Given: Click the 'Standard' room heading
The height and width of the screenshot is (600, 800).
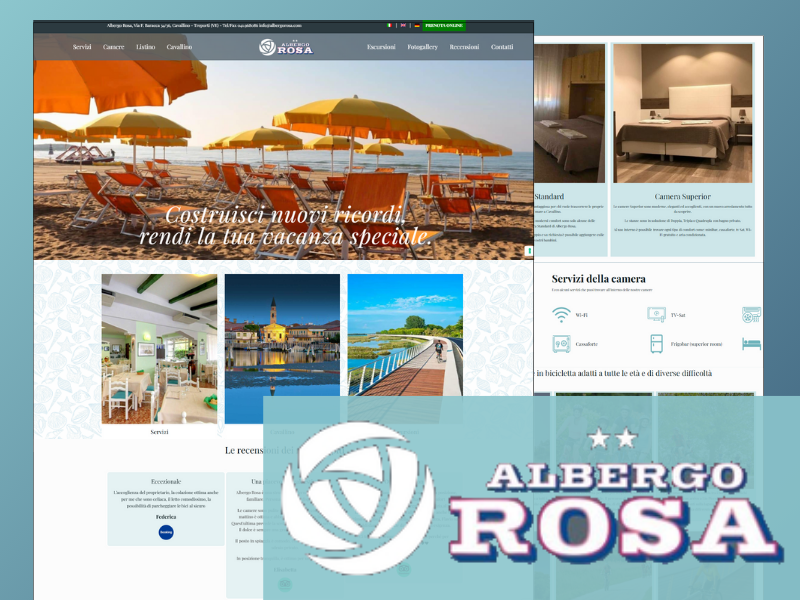Looking at the screenshot, I should (549, 196).
